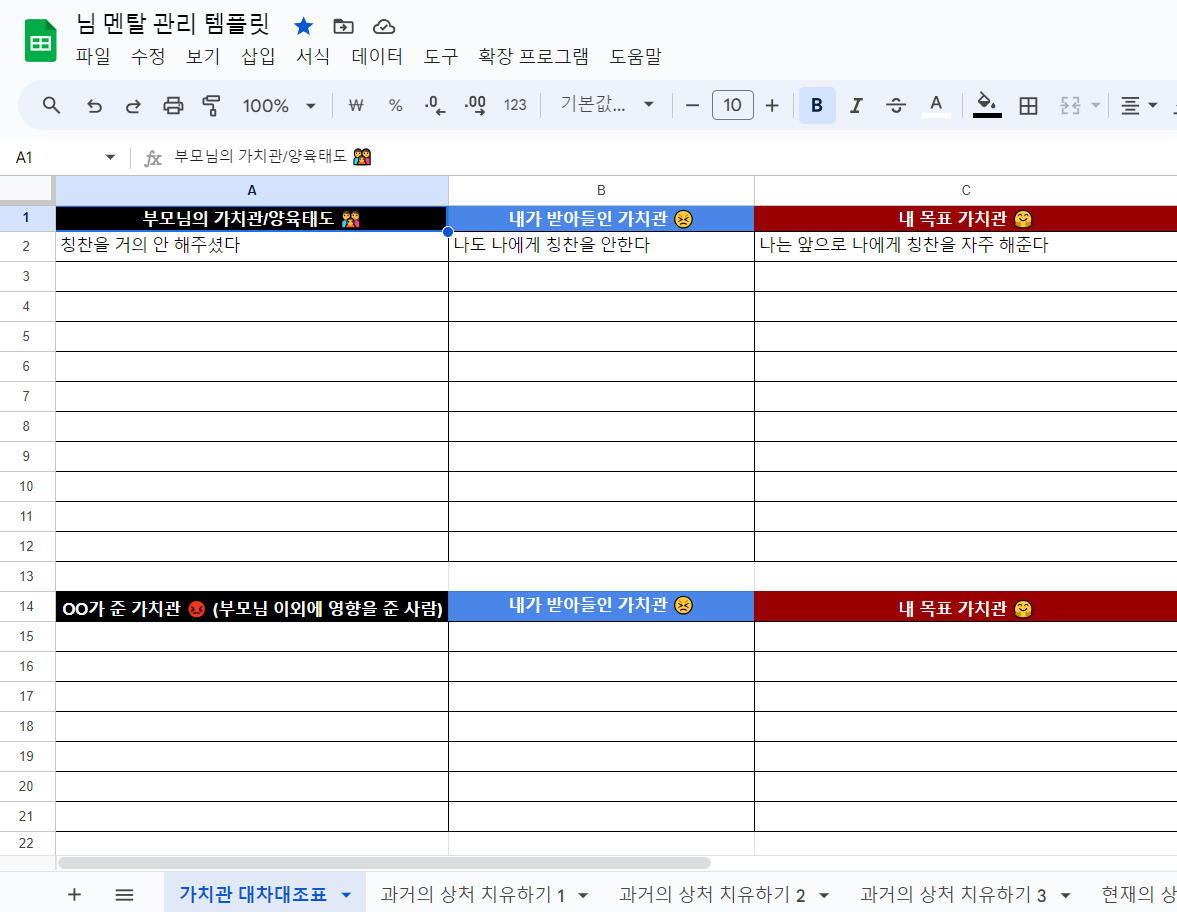Click the font size input field
The width and height of the screenshot is (1177, 912).
click(733, 105)
